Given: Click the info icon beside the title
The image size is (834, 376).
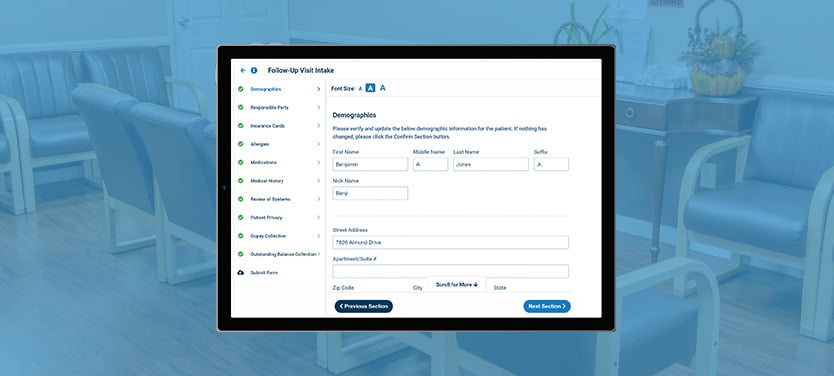Looking at the screenshot, I should pyautogui.click(x=254, y=70).
